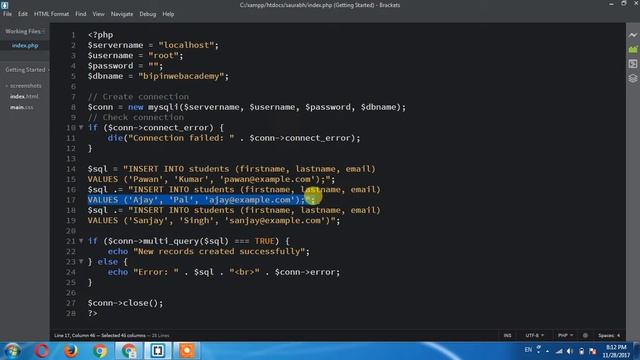Switch to Brackets in the taskbar
This screenshot has width=640, height=360.
click(158, 351)
